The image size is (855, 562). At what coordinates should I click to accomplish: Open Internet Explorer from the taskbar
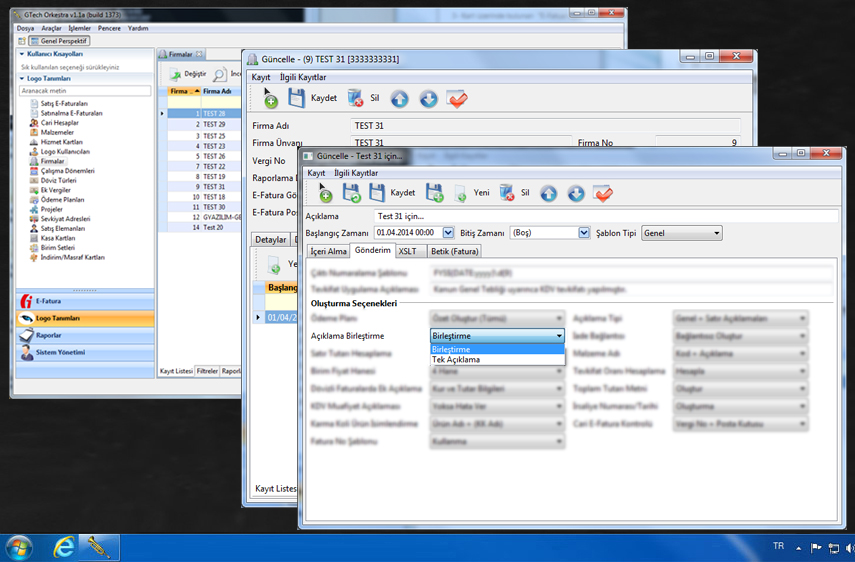(64, 547)
